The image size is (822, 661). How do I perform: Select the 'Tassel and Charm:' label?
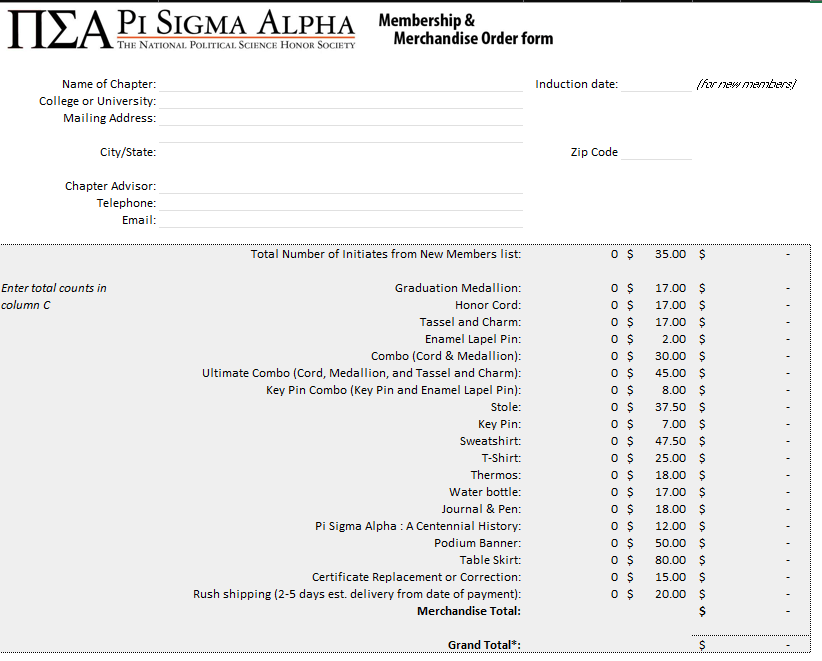[470, 322]
